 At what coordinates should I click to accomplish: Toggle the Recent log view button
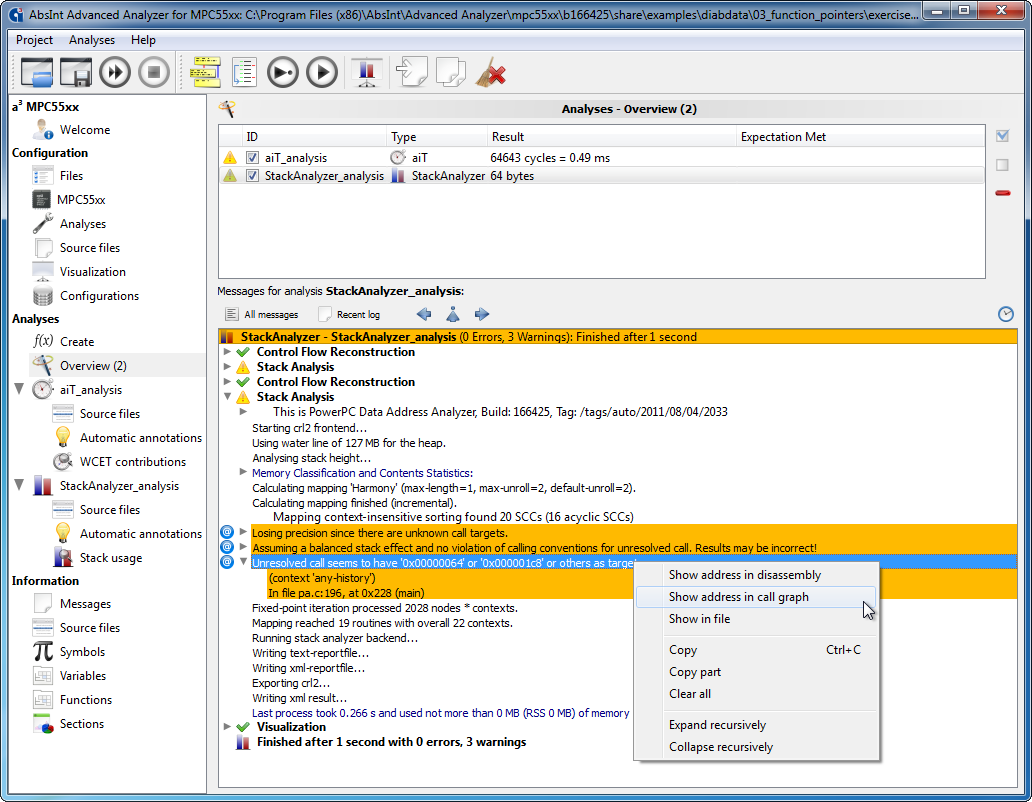(349, 314)
